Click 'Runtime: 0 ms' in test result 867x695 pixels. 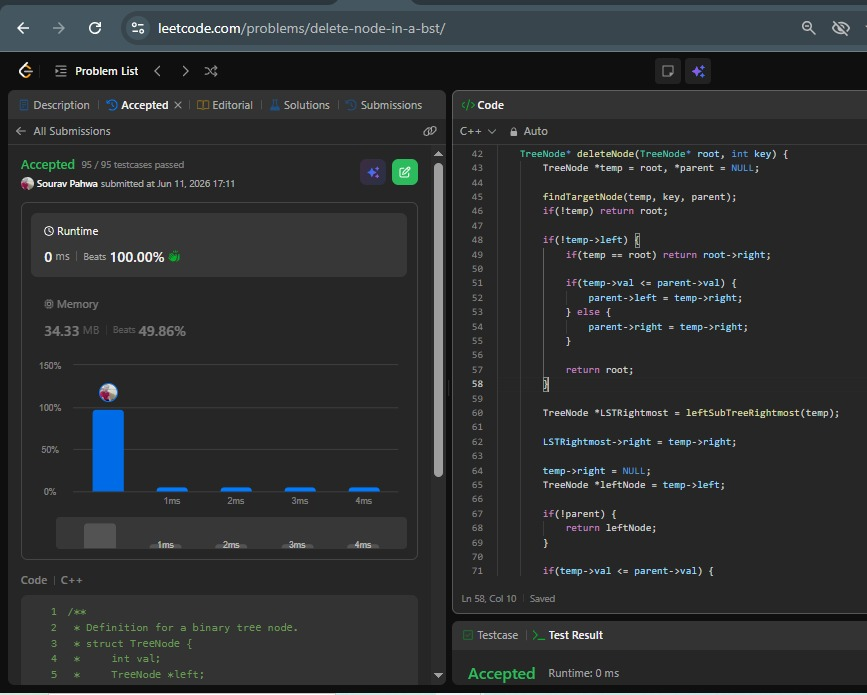(583, 673)
